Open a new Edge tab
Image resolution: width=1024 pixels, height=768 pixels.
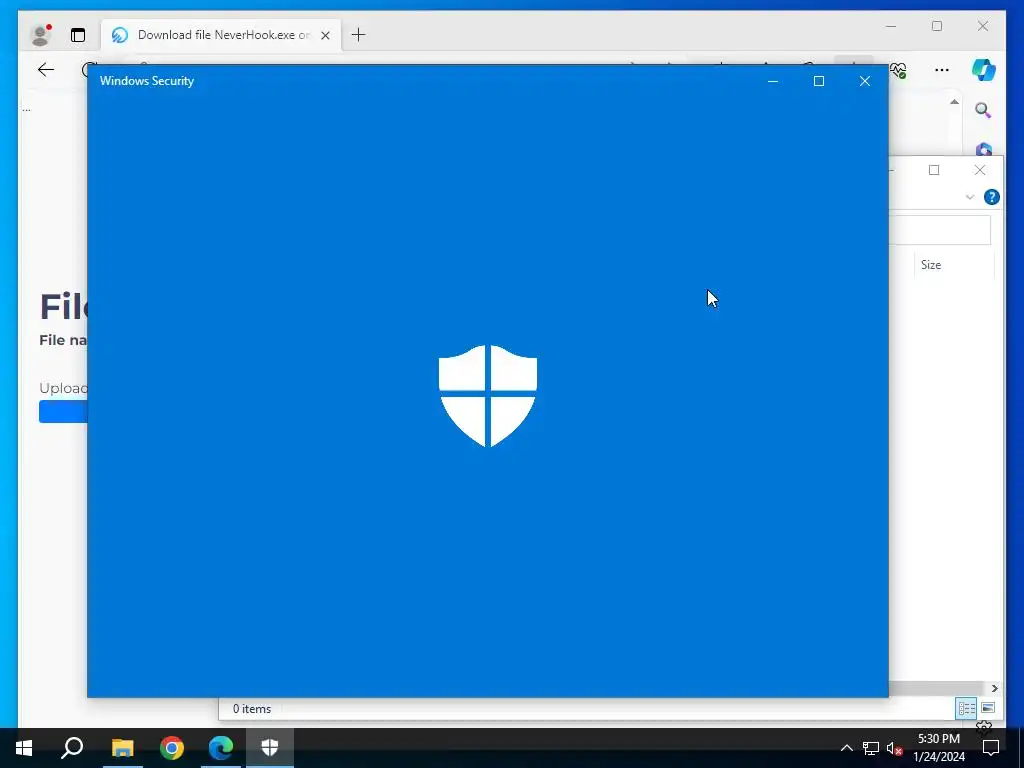click(x=359, y=35)
